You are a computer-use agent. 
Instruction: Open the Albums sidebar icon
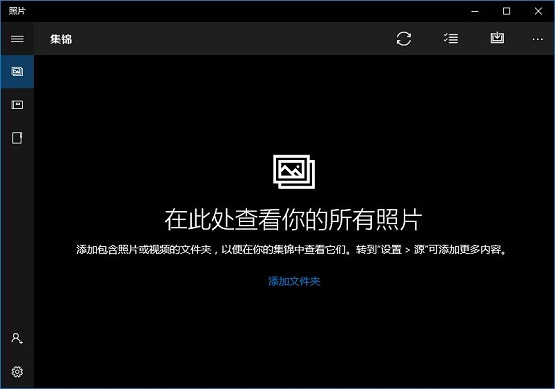pos(17,105)
